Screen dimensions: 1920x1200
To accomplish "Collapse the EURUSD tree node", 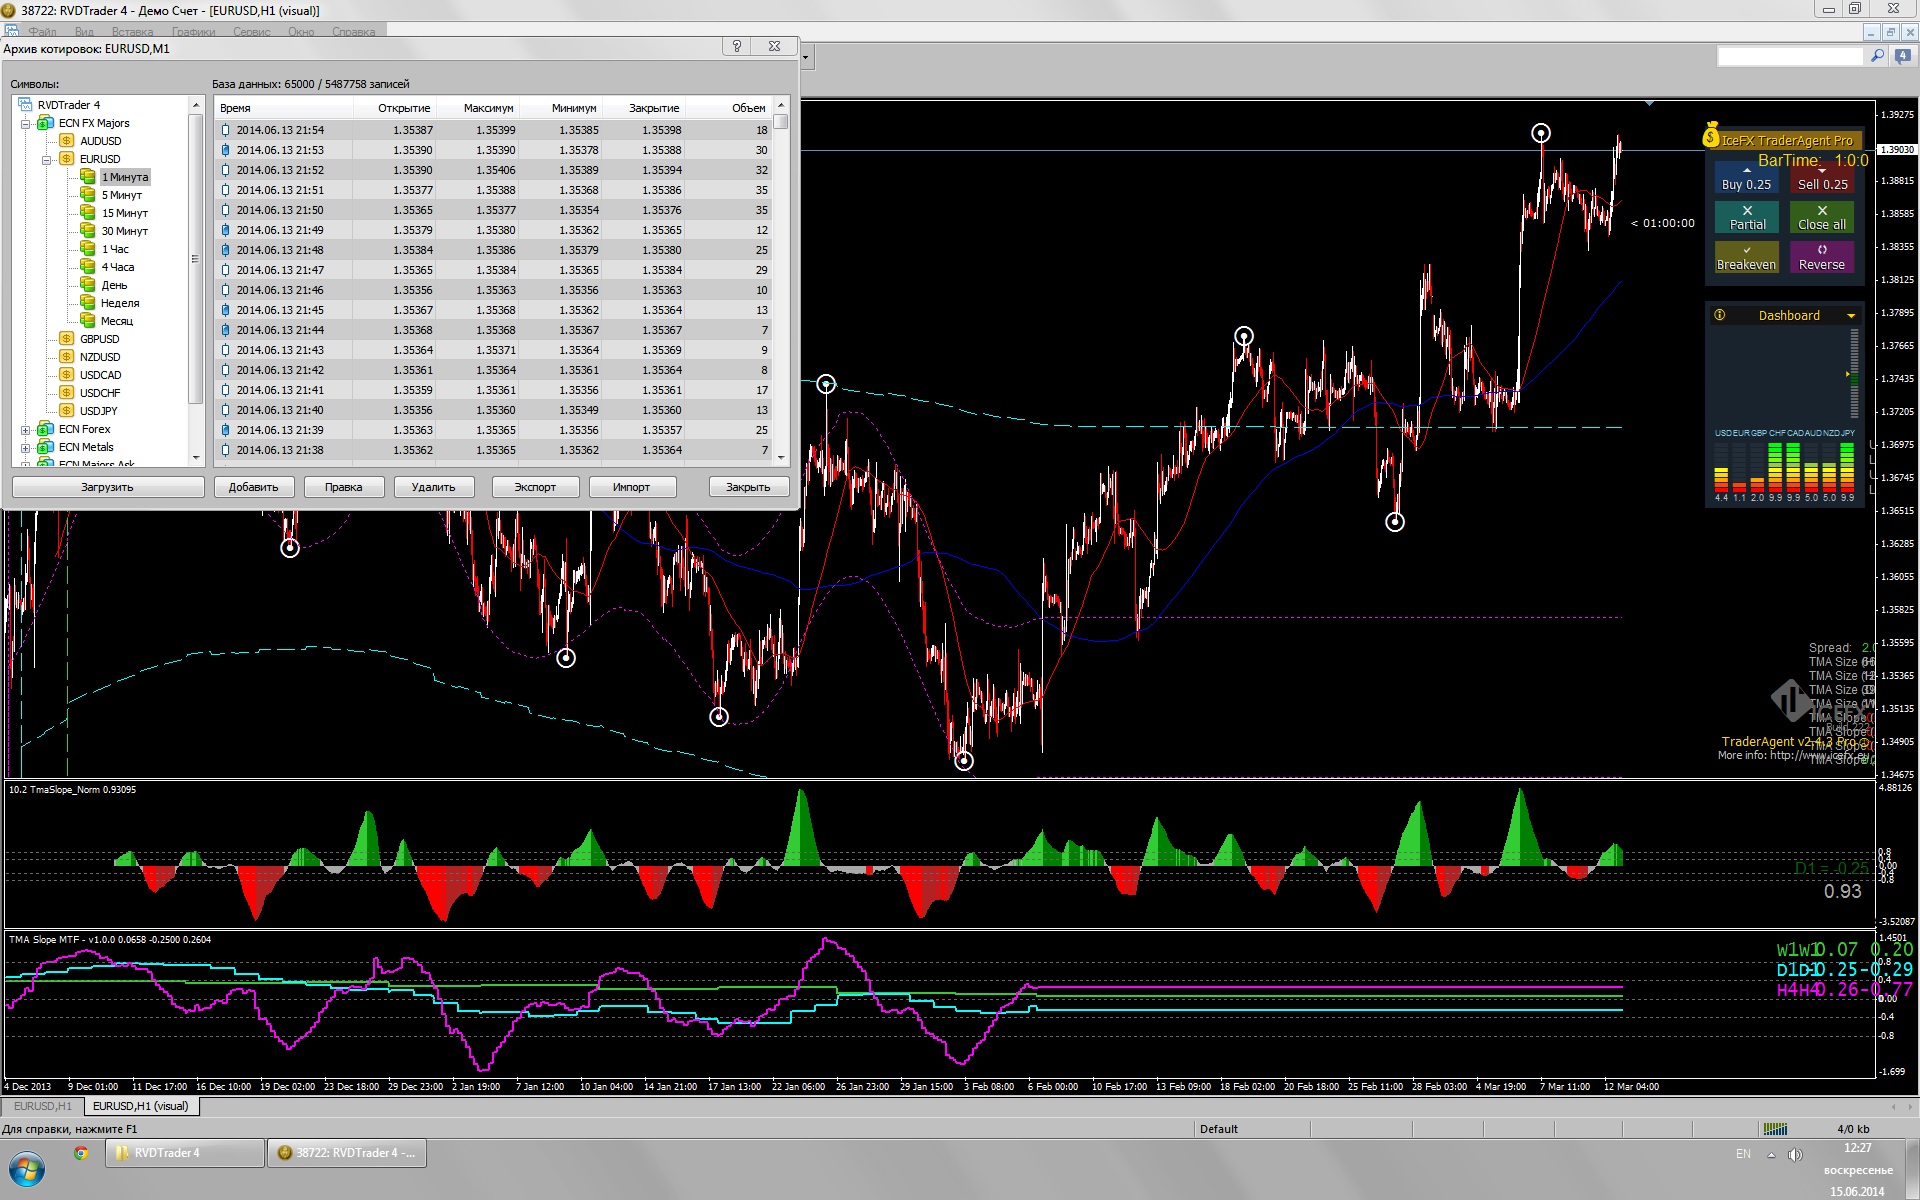I will tap(46, 160).
